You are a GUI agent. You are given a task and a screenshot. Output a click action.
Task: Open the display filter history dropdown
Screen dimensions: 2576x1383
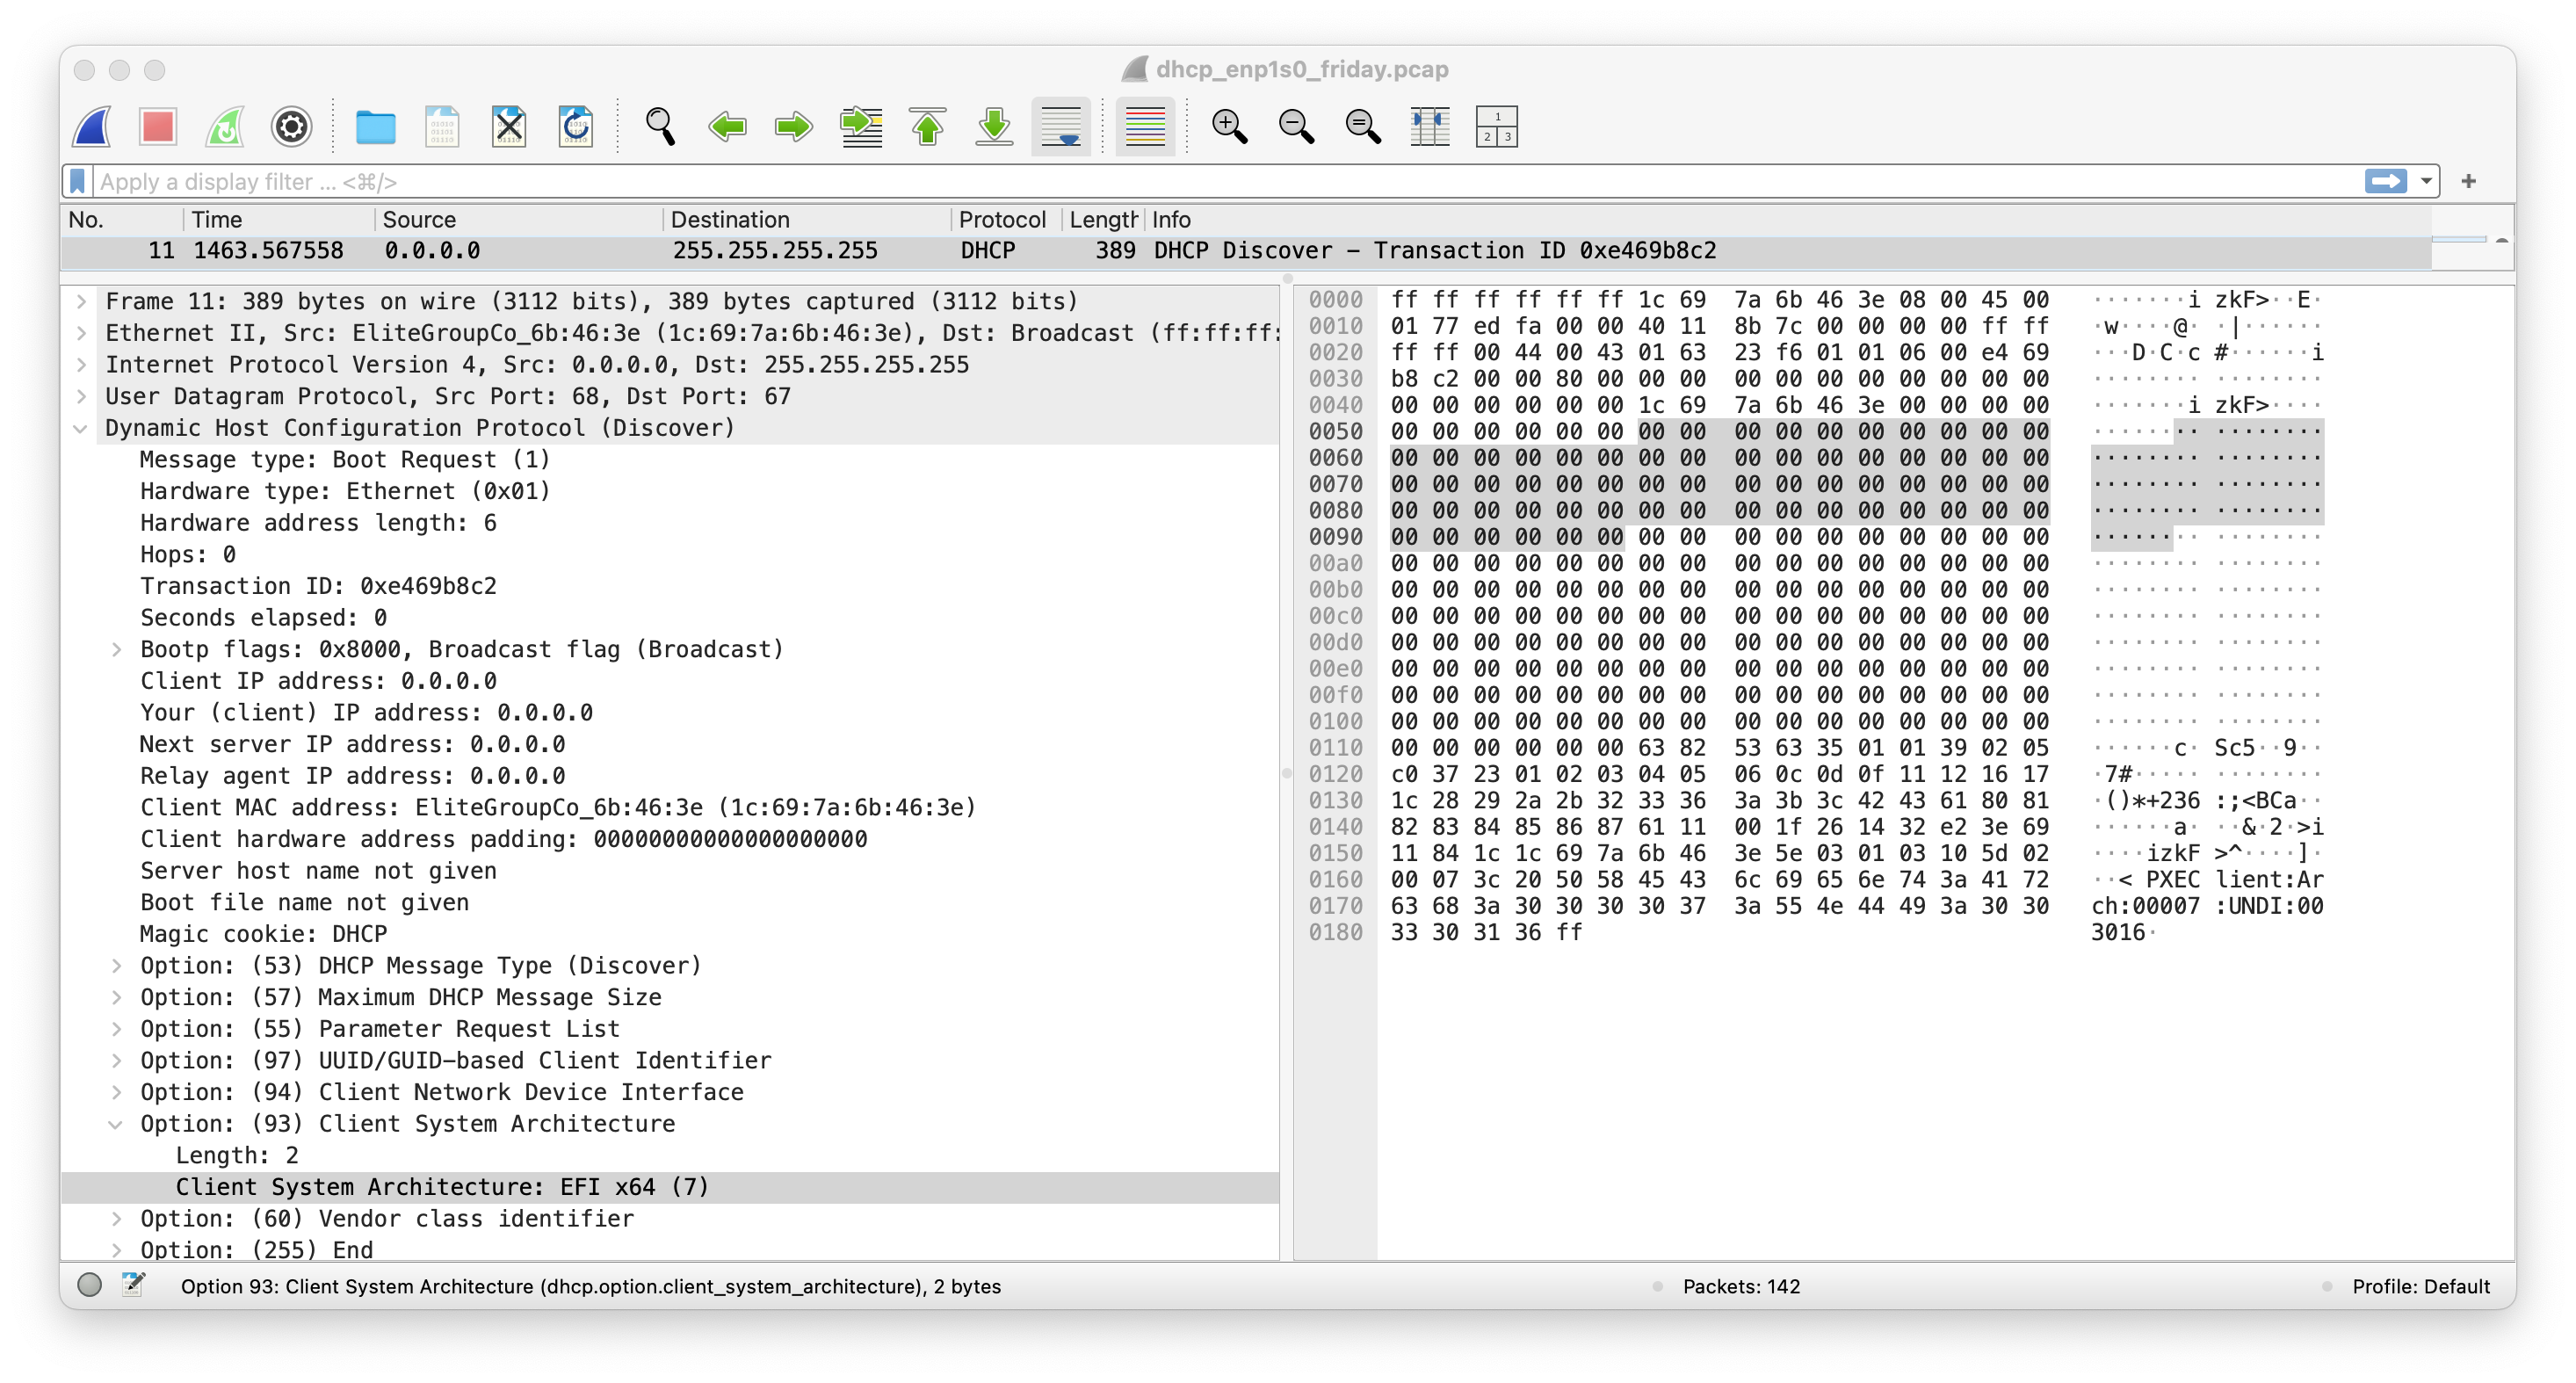click(2426, 181)
